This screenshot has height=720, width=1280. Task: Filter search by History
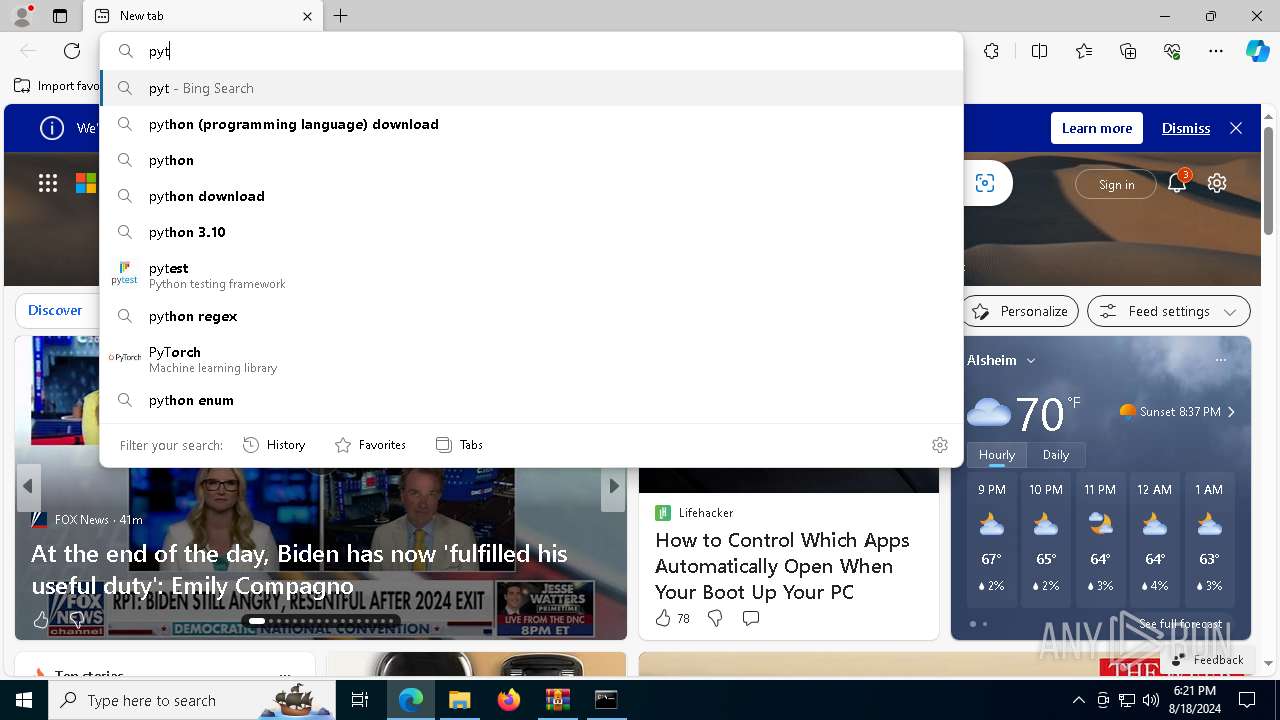(274, 445)
